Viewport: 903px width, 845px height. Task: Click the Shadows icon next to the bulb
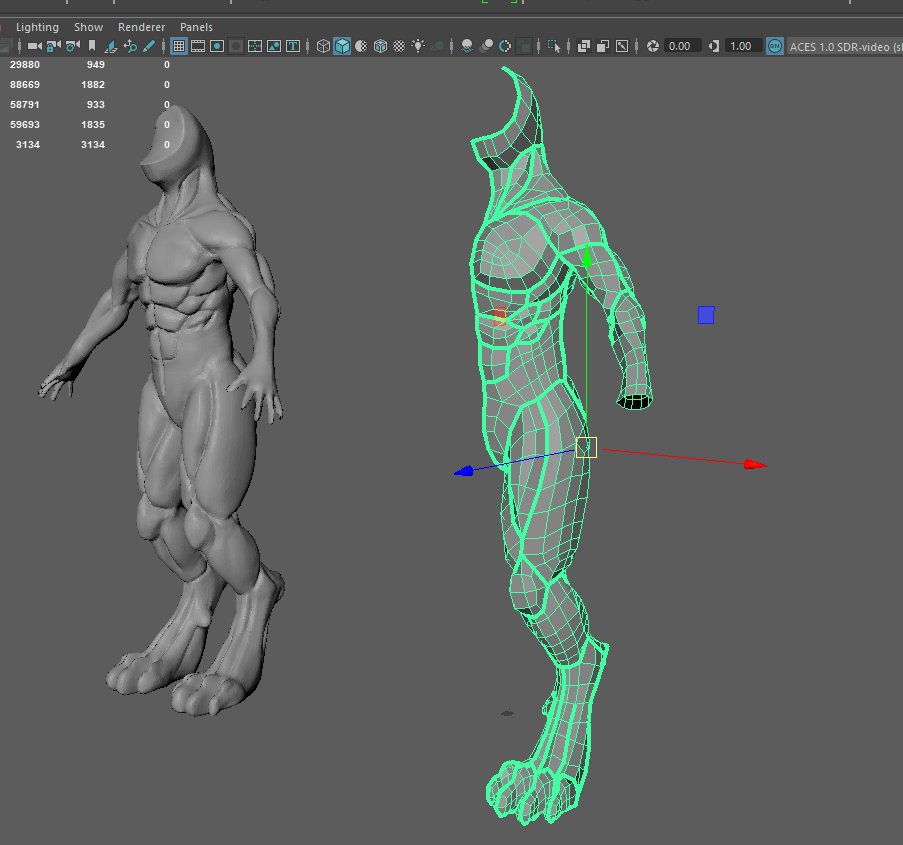coord(437,46)
